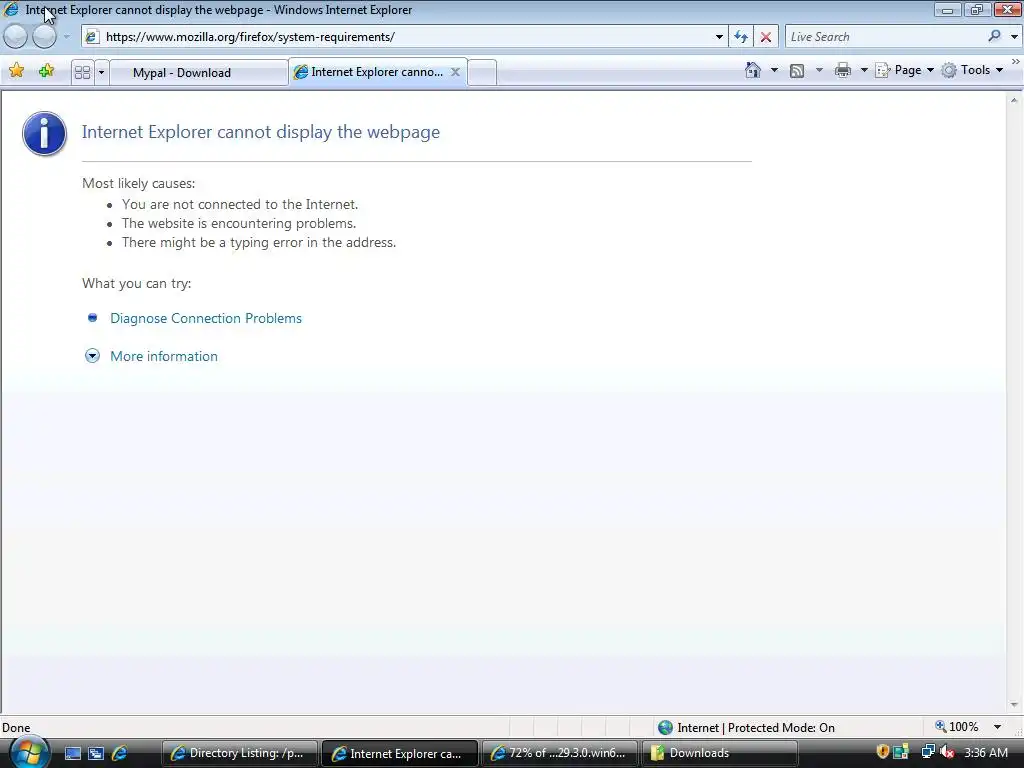Click the Add to Favorites icon
Image resolution: width=1024 pixels, height=768 pixels.
pyautogui.click(x=46, y=71)
